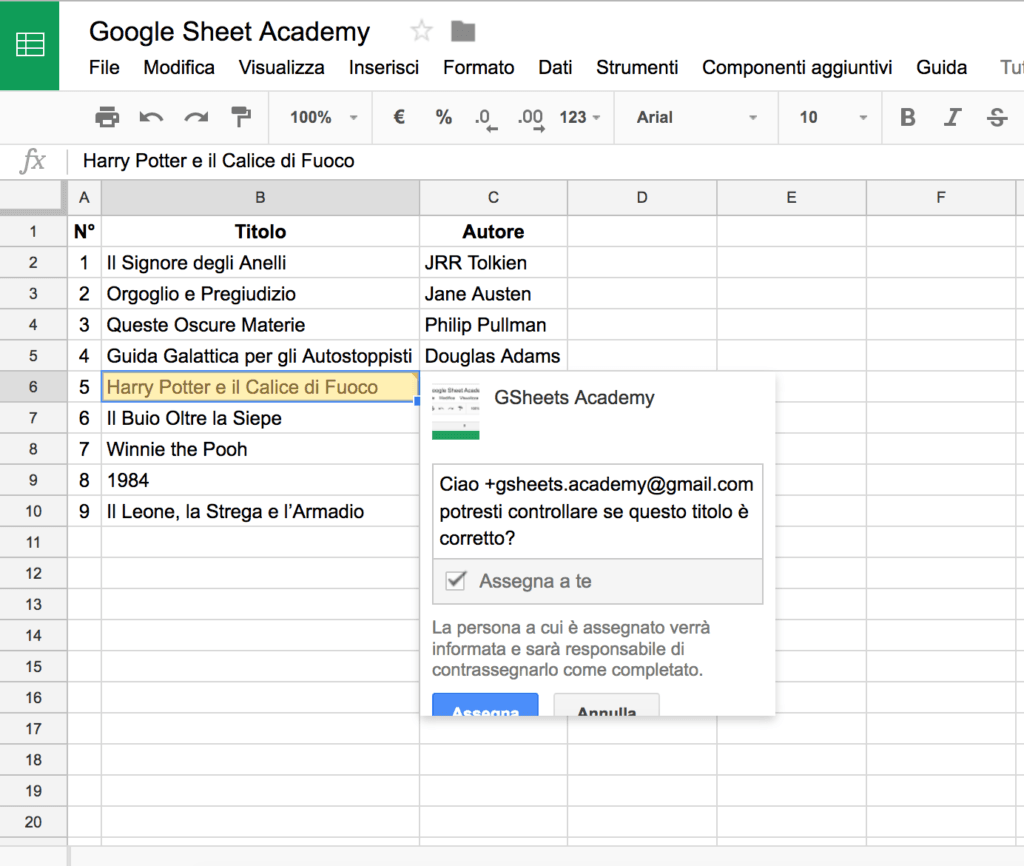
Task: Star the Google Sheet Academy document
Action: click(x=421, y=32)
